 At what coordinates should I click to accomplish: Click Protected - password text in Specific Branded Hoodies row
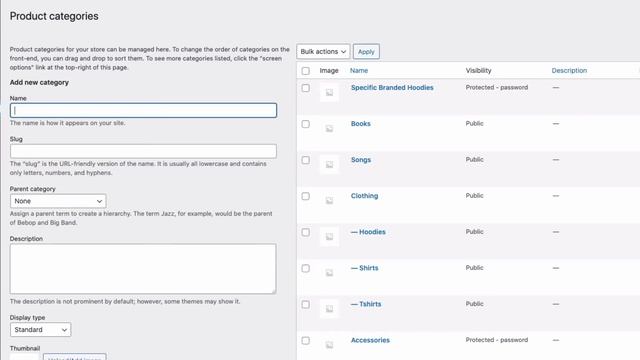(x=497, y=87)
